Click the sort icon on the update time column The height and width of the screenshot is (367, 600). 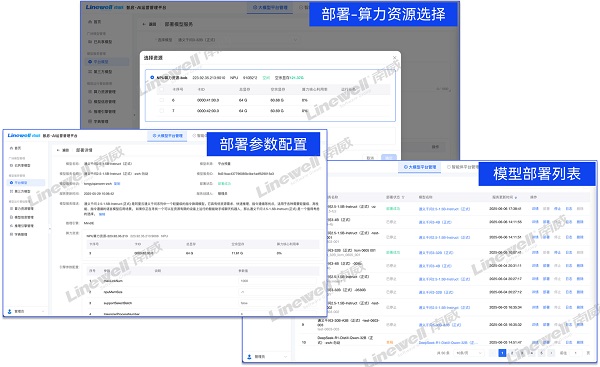[x=516, y=197]
